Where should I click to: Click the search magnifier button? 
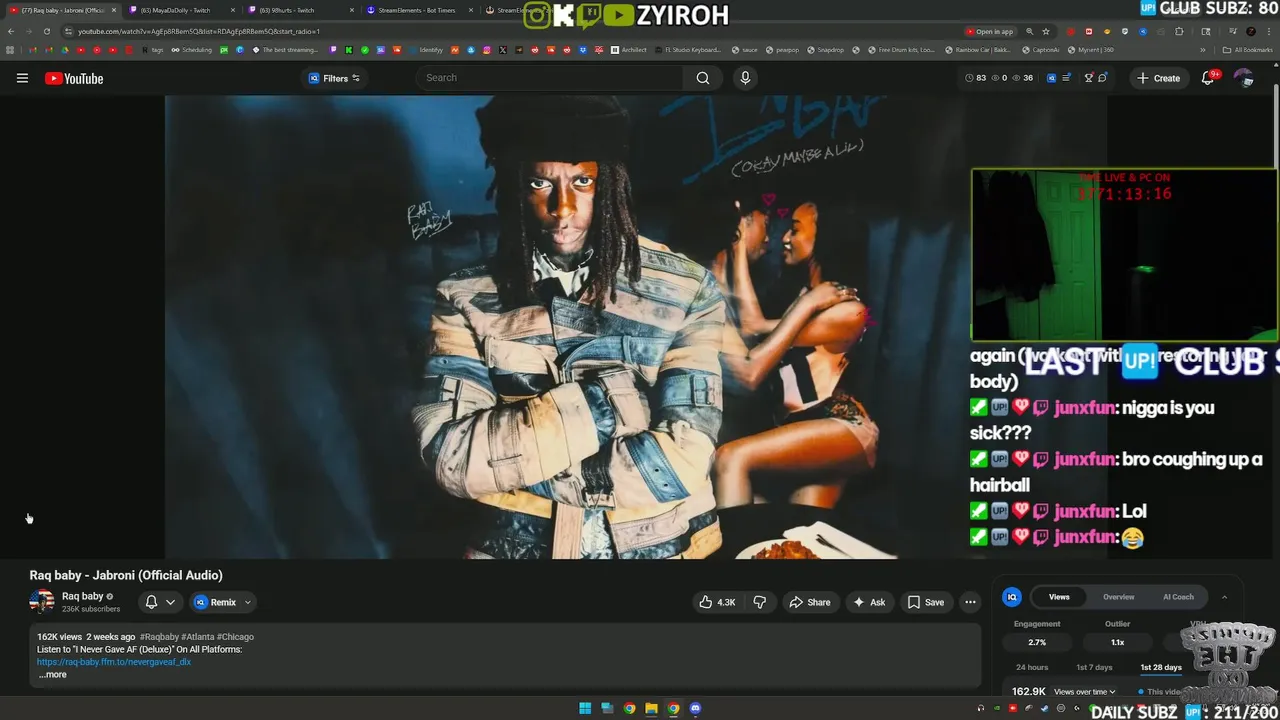pos(703,78)
